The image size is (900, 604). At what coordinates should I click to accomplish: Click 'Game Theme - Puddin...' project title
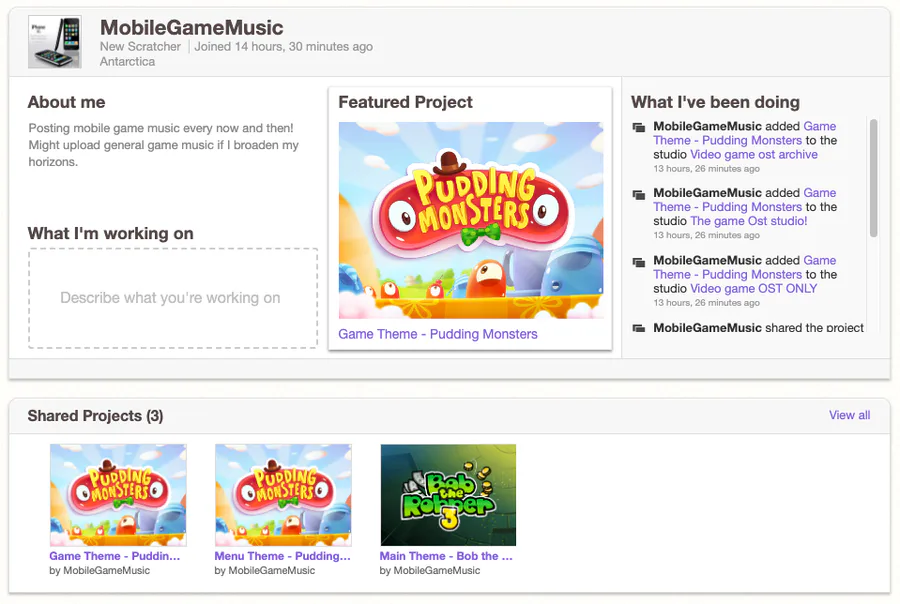coord(115,556)
